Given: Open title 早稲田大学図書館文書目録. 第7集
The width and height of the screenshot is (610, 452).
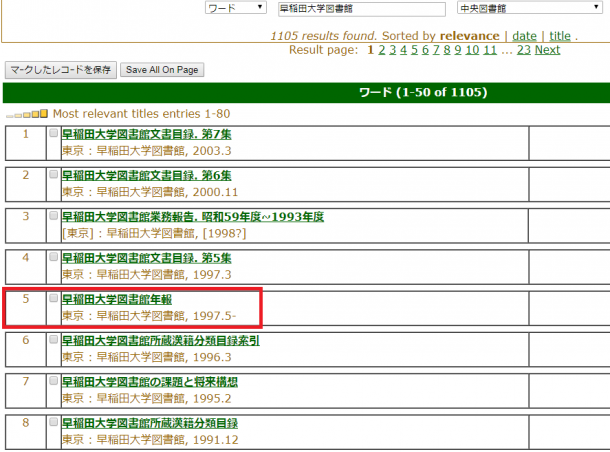Looking at the screenshot, I should pos(147,134).
